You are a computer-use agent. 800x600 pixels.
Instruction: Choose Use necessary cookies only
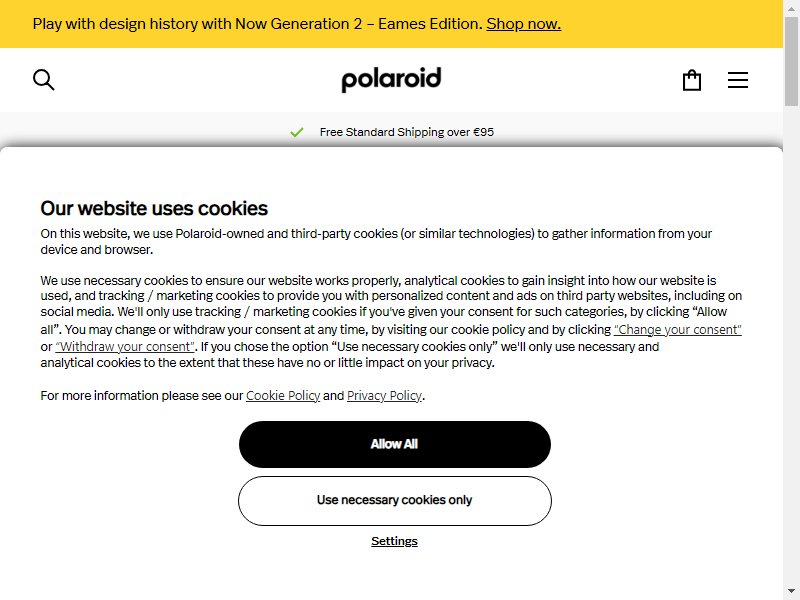tap(395, 501)
